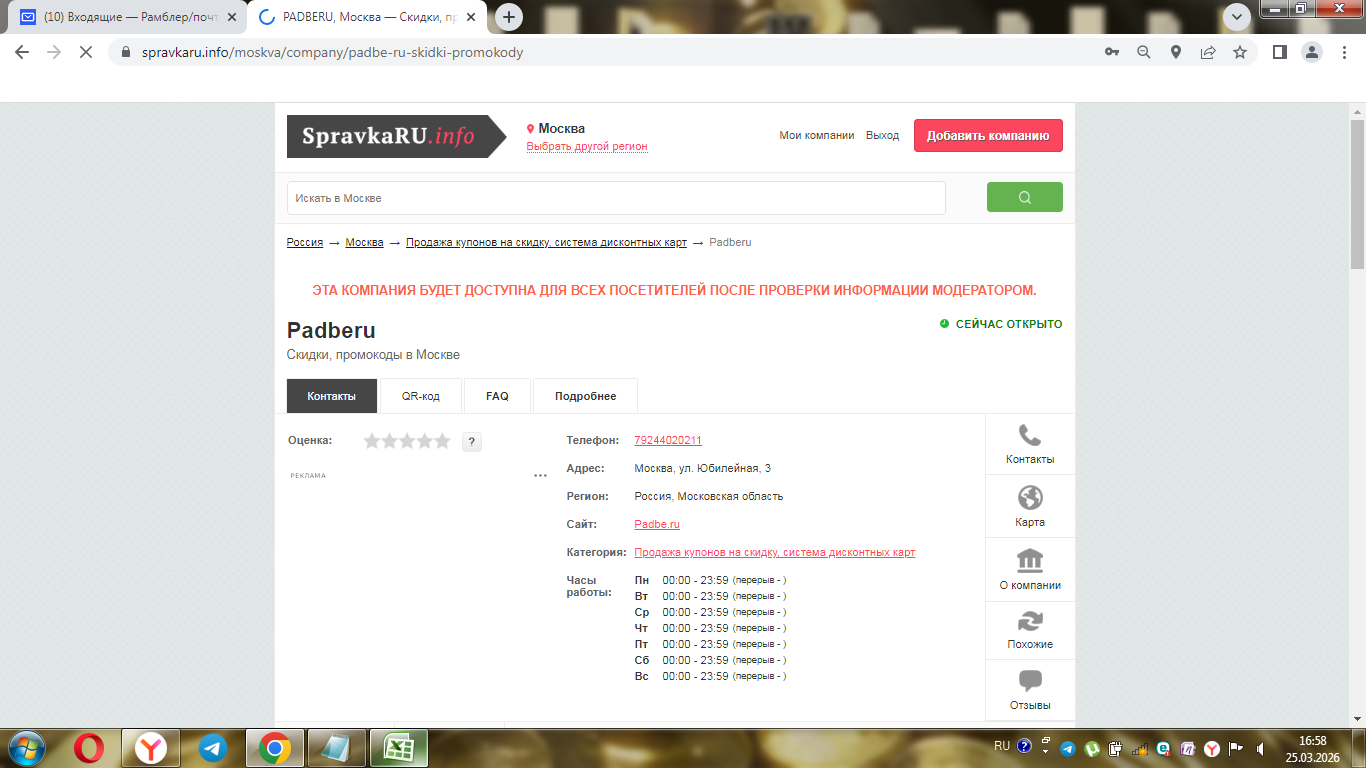Click the browser address bar URL
This screenshot has height=768, width=1366.
point(332,52)
